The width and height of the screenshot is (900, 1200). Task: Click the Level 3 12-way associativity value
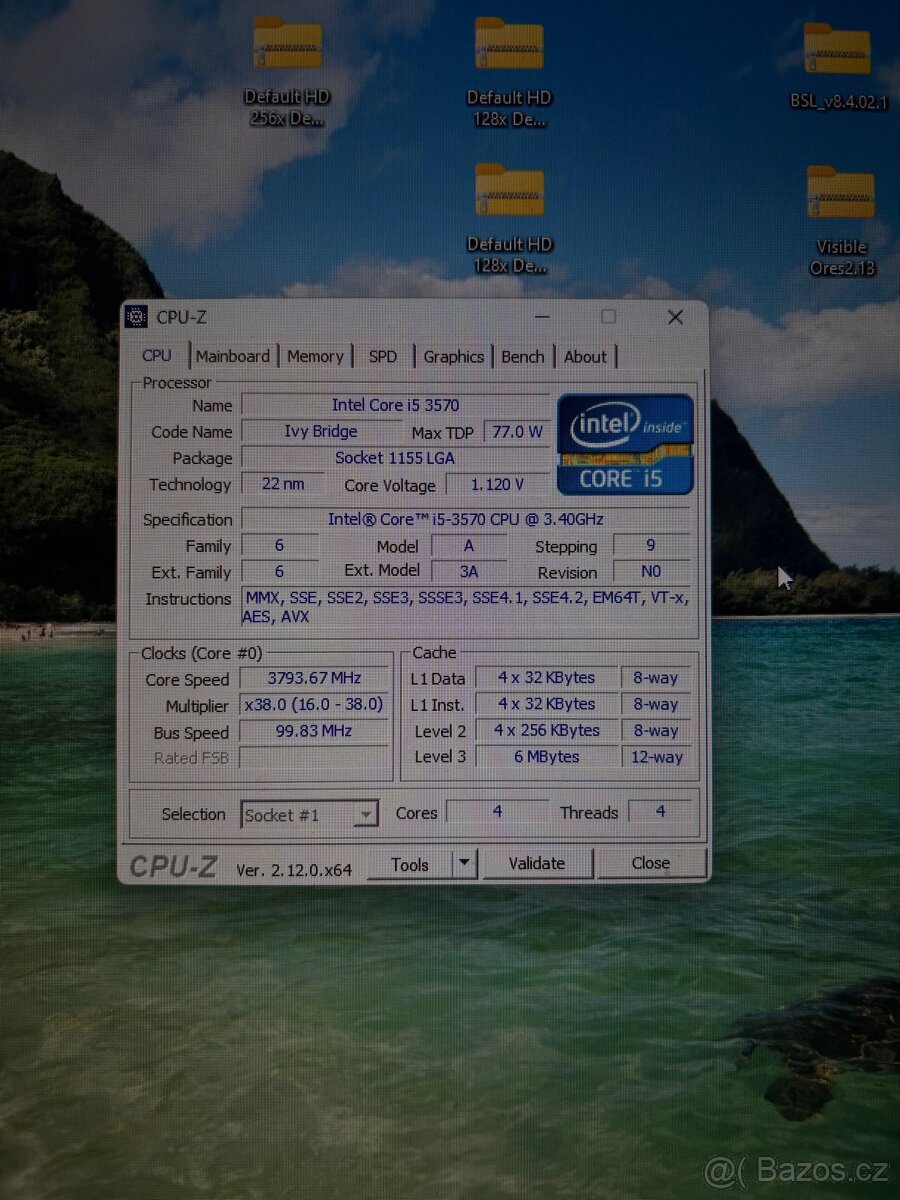tap(656, 757)
